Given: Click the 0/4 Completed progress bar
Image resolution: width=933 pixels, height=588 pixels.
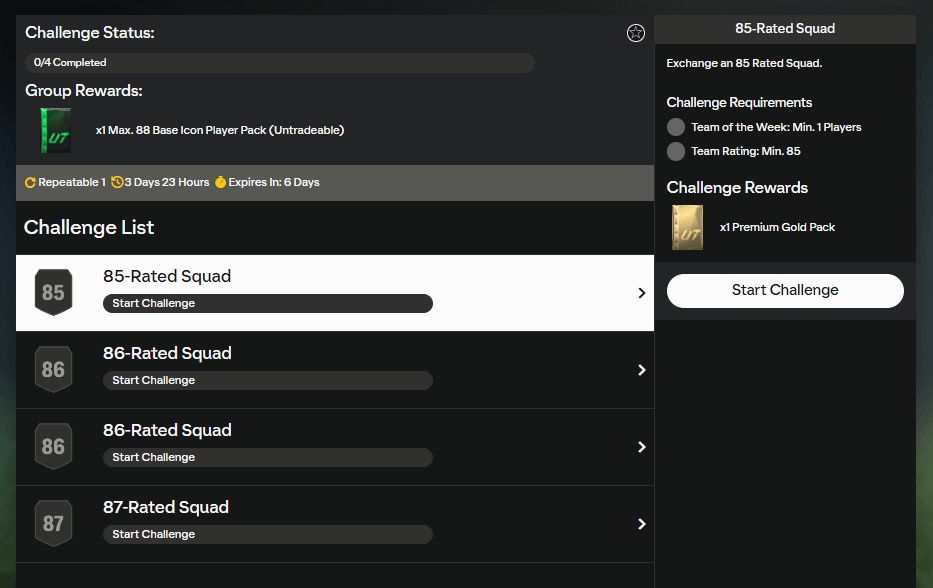Looking at the screenshot, I should coord(280,63).
